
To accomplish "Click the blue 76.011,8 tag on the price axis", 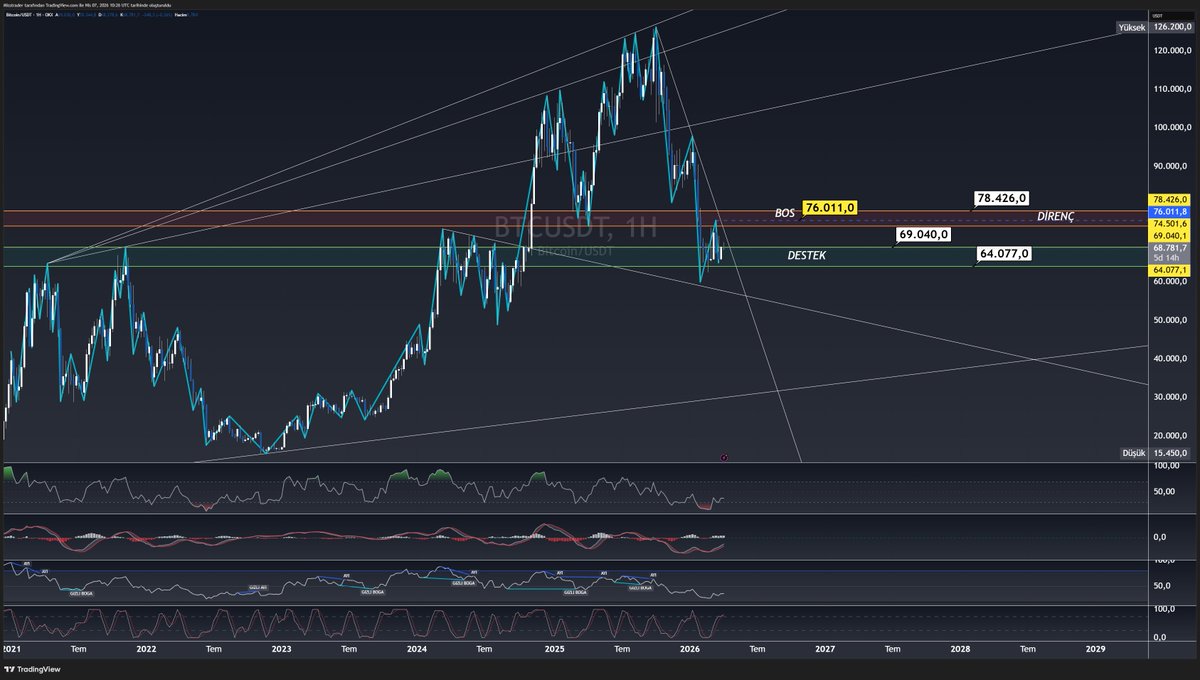I will (1170, 212).
